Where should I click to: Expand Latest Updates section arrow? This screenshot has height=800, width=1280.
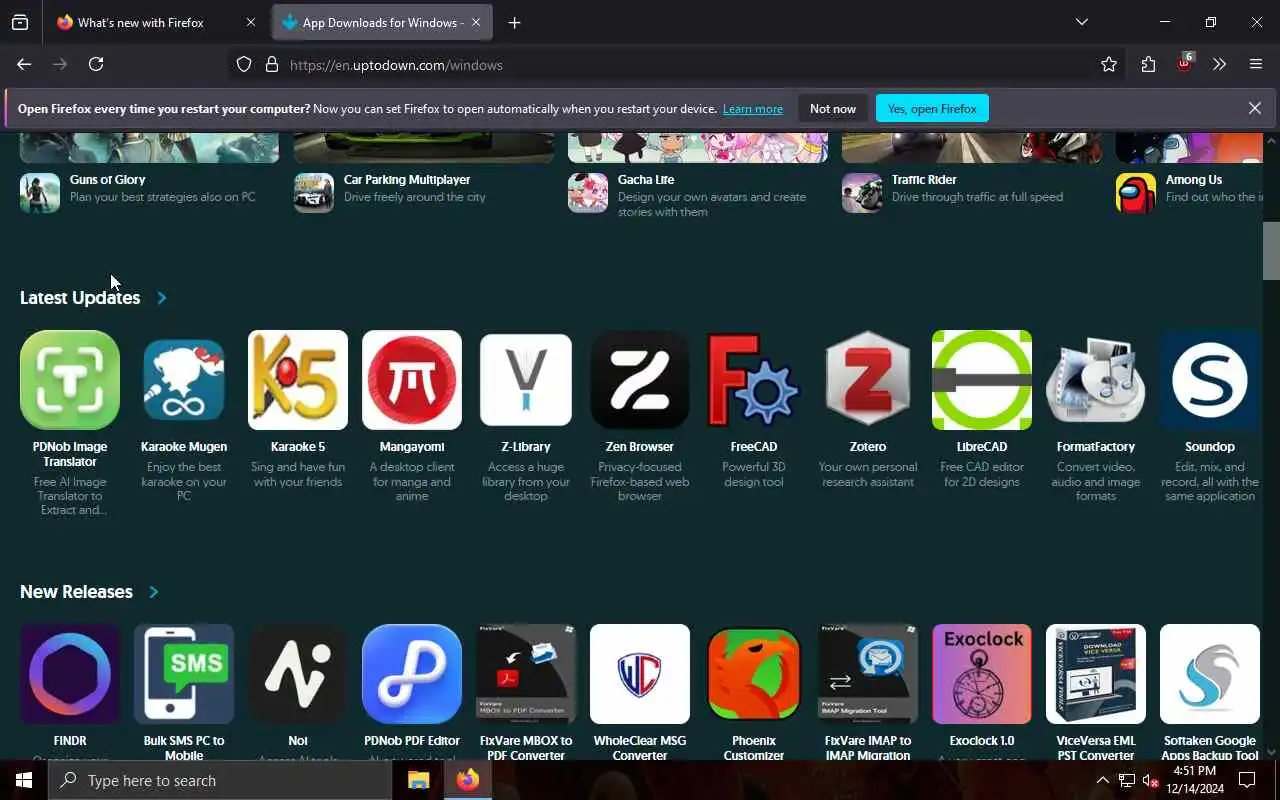[162, 298]
